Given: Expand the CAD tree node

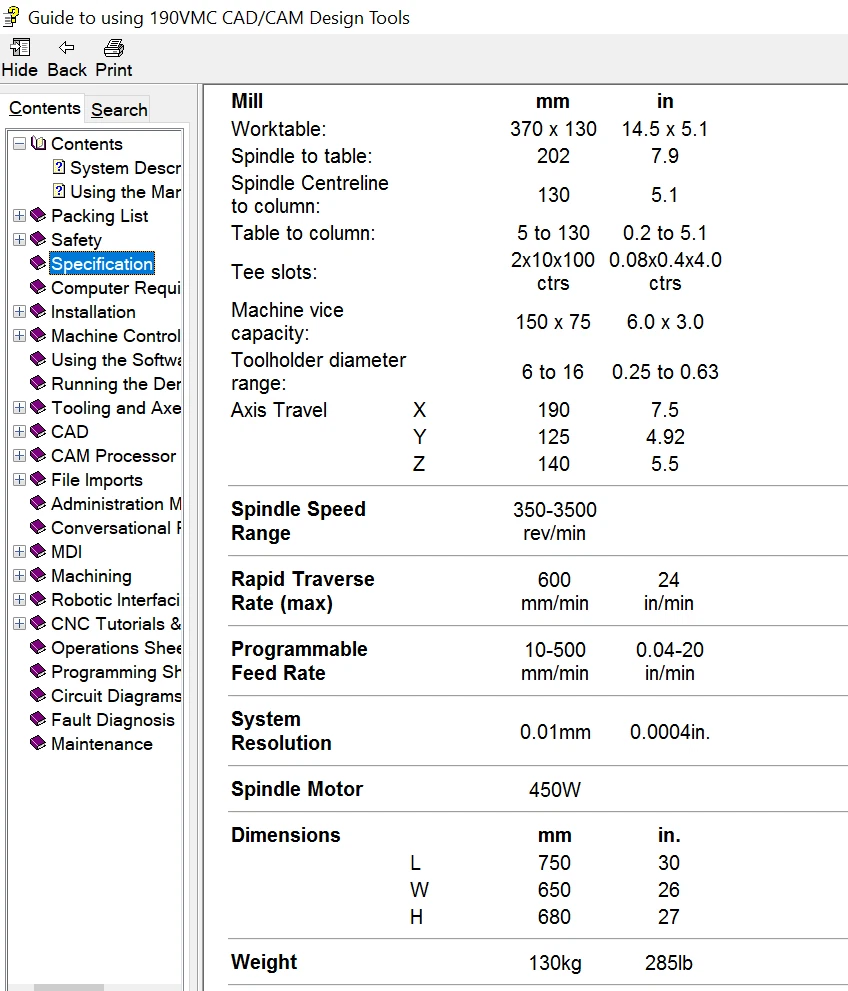Looking at the screenshot, I should point(19,432).
